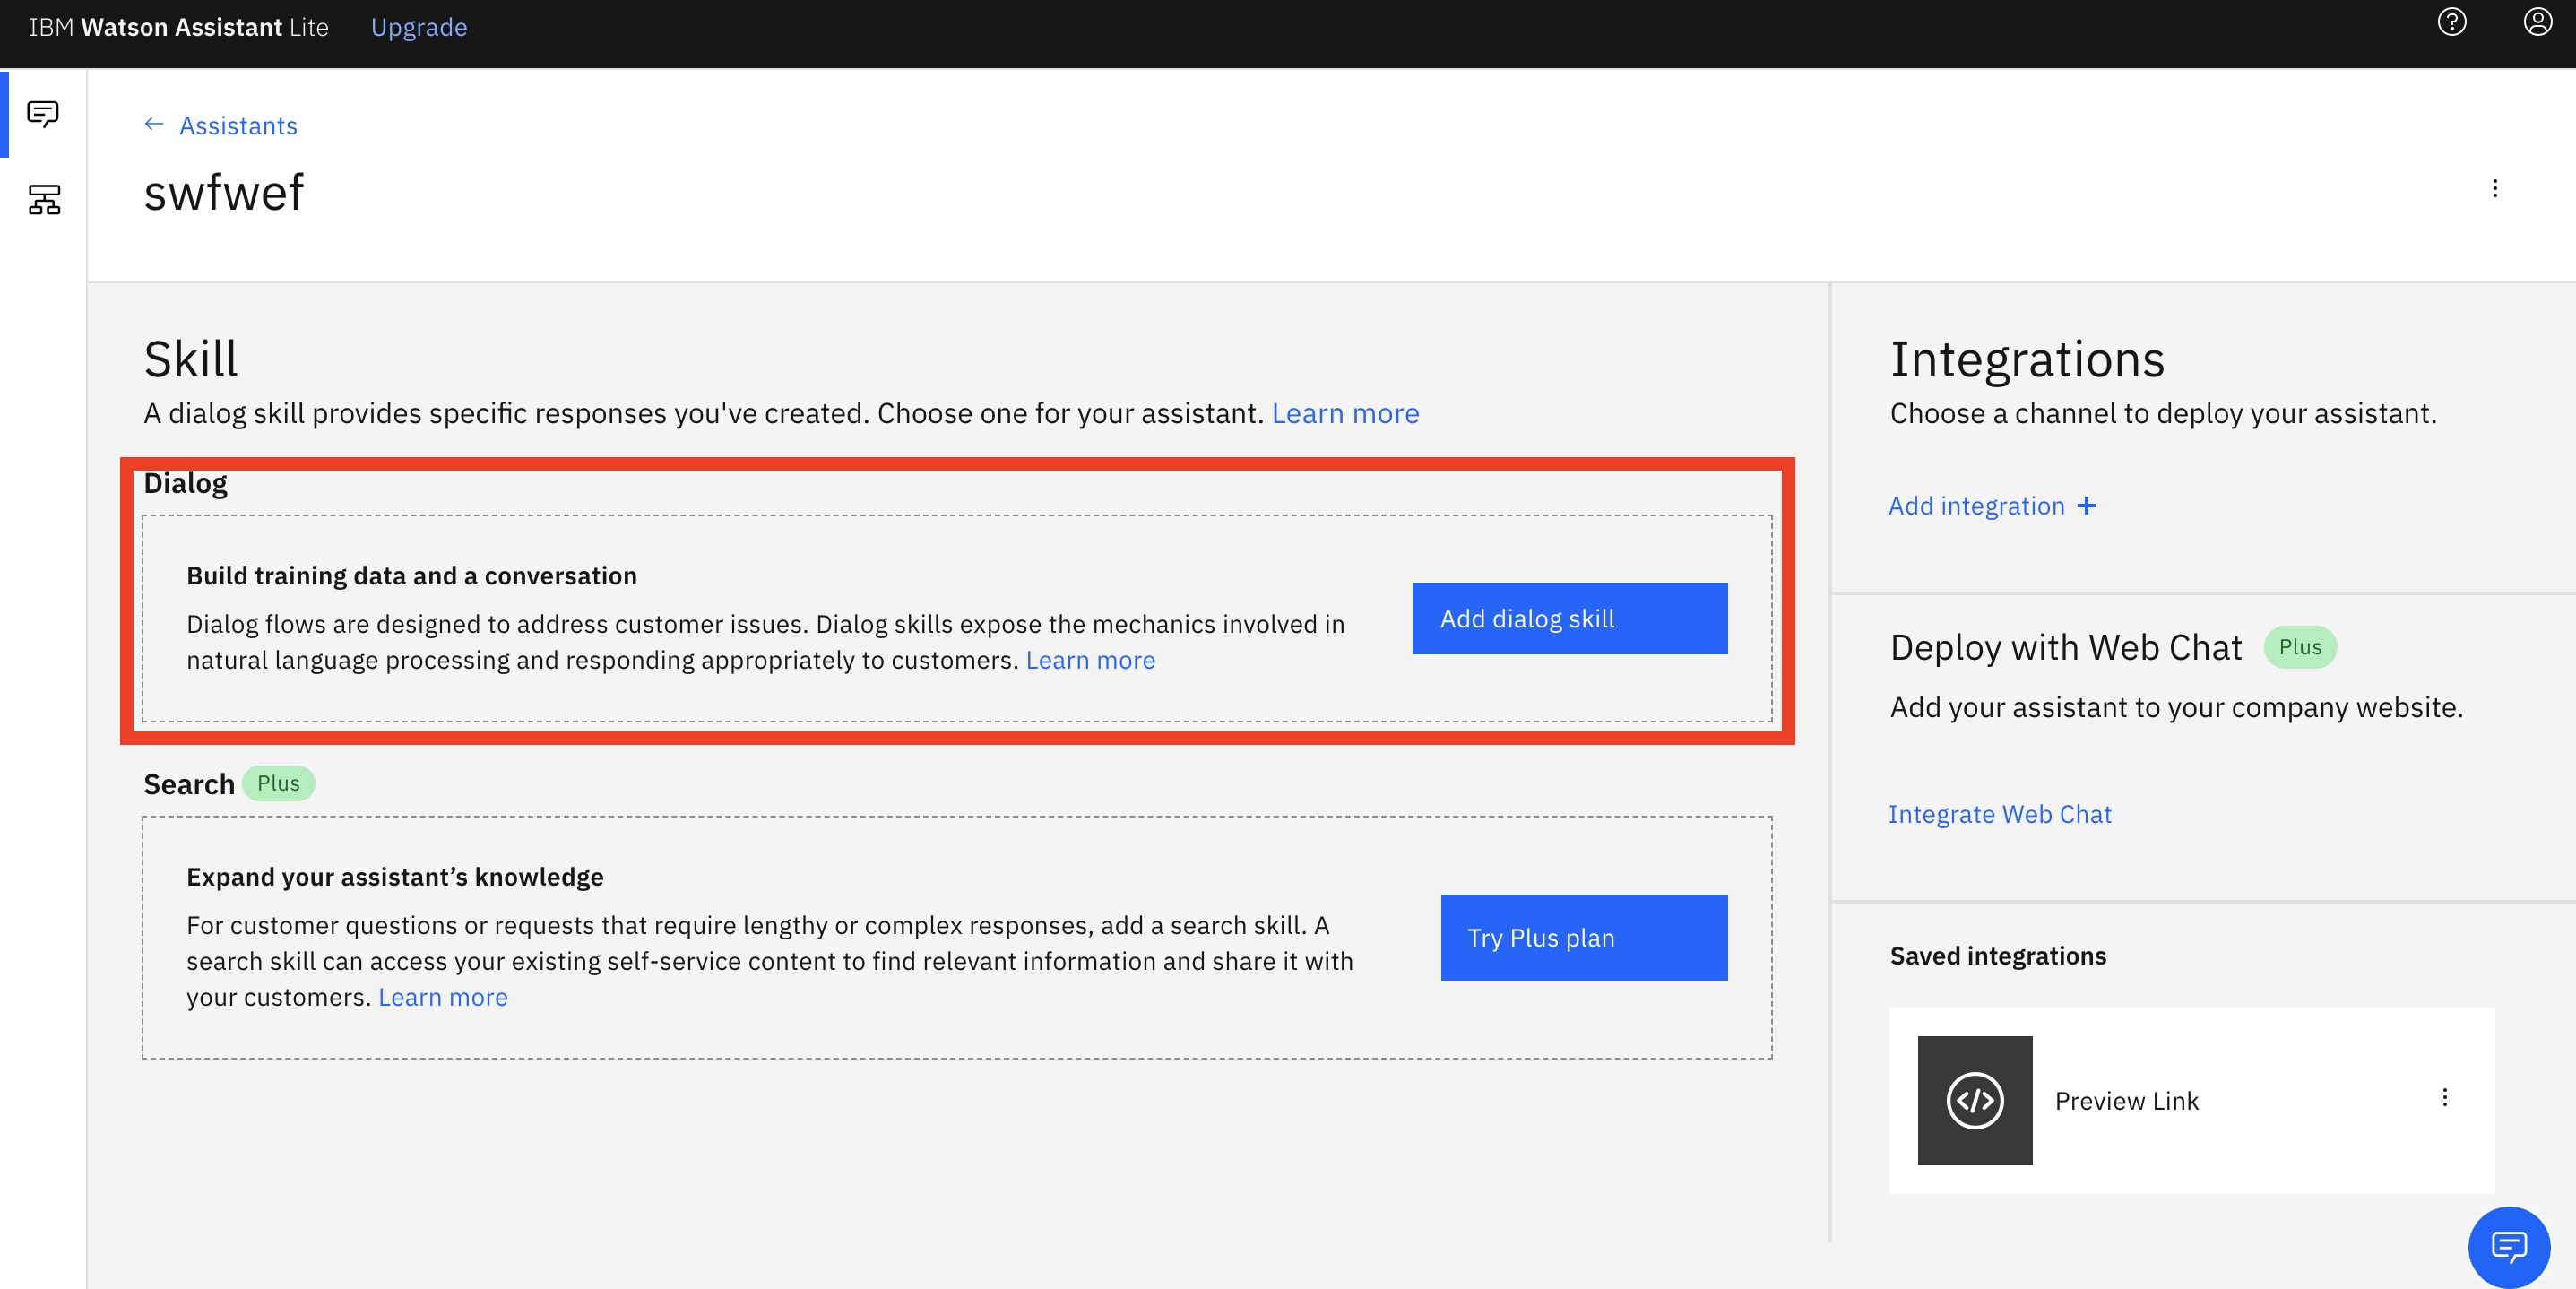Open the floating chat bubble button
Viewport: 2576px width, 1289px height.
[2508, 1246]
